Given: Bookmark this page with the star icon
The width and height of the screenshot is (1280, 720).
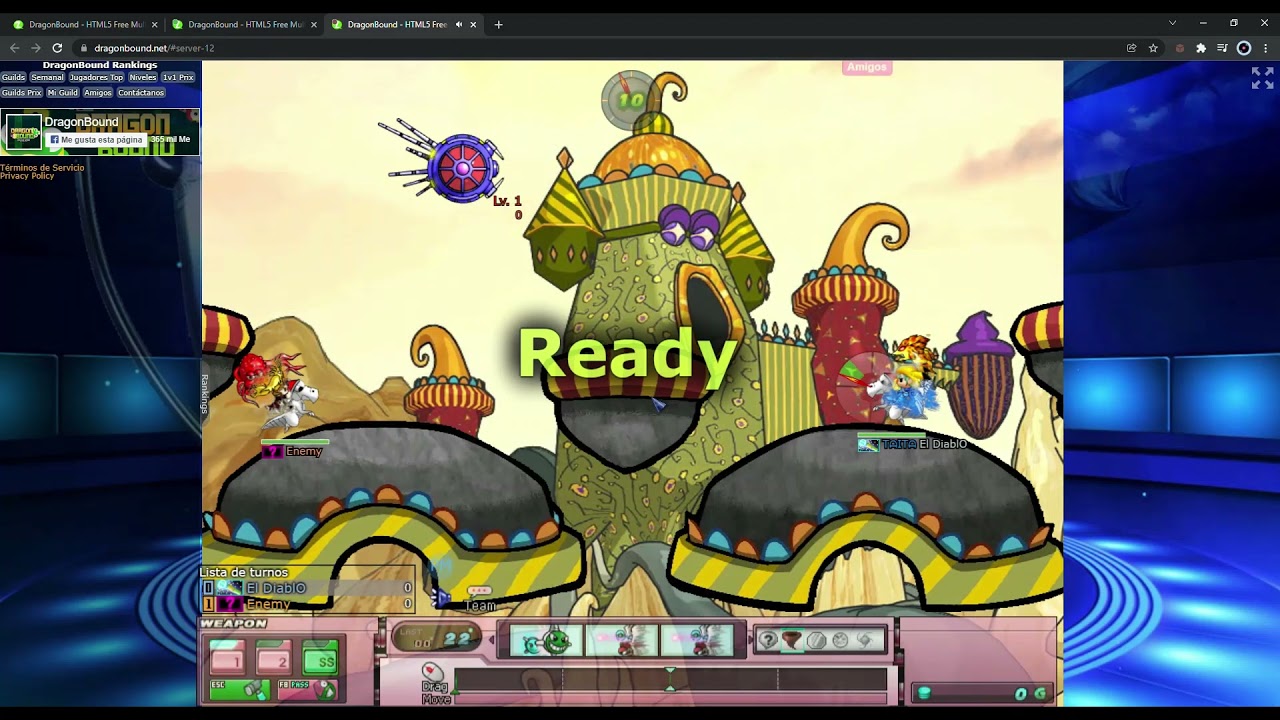Looking at the screenshot, I should tap(1153, 48).
